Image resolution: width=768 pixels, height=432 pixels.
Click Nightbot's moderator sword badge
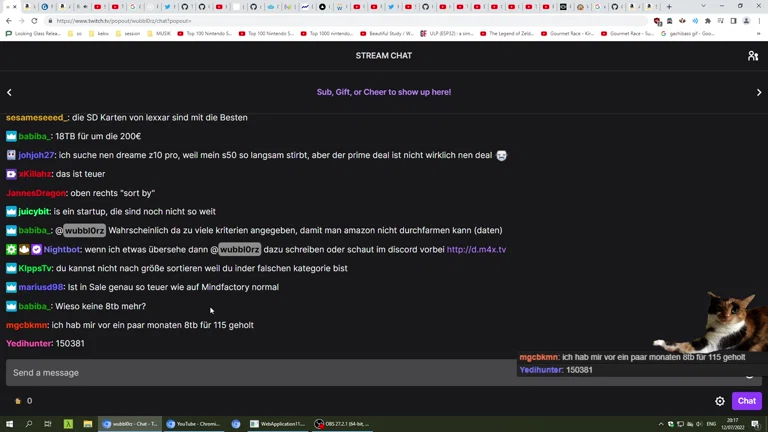click(x=11, y=249)
